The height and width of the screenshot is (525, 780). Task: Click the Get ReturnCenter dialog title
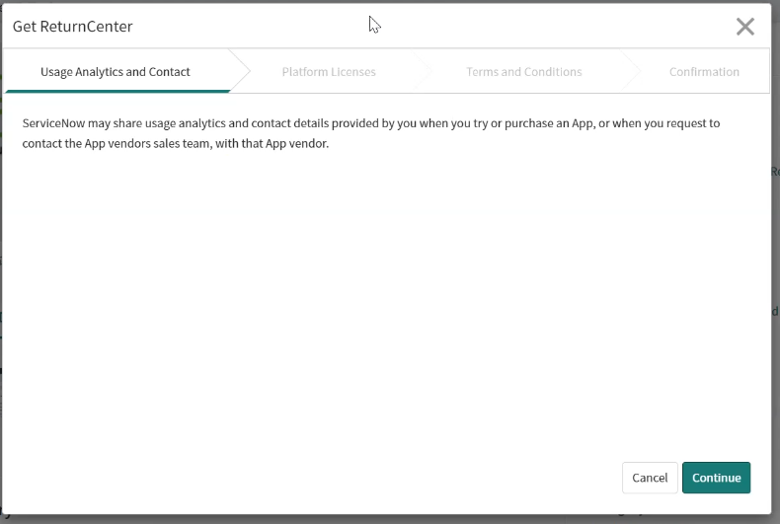(x=73, y=26)
